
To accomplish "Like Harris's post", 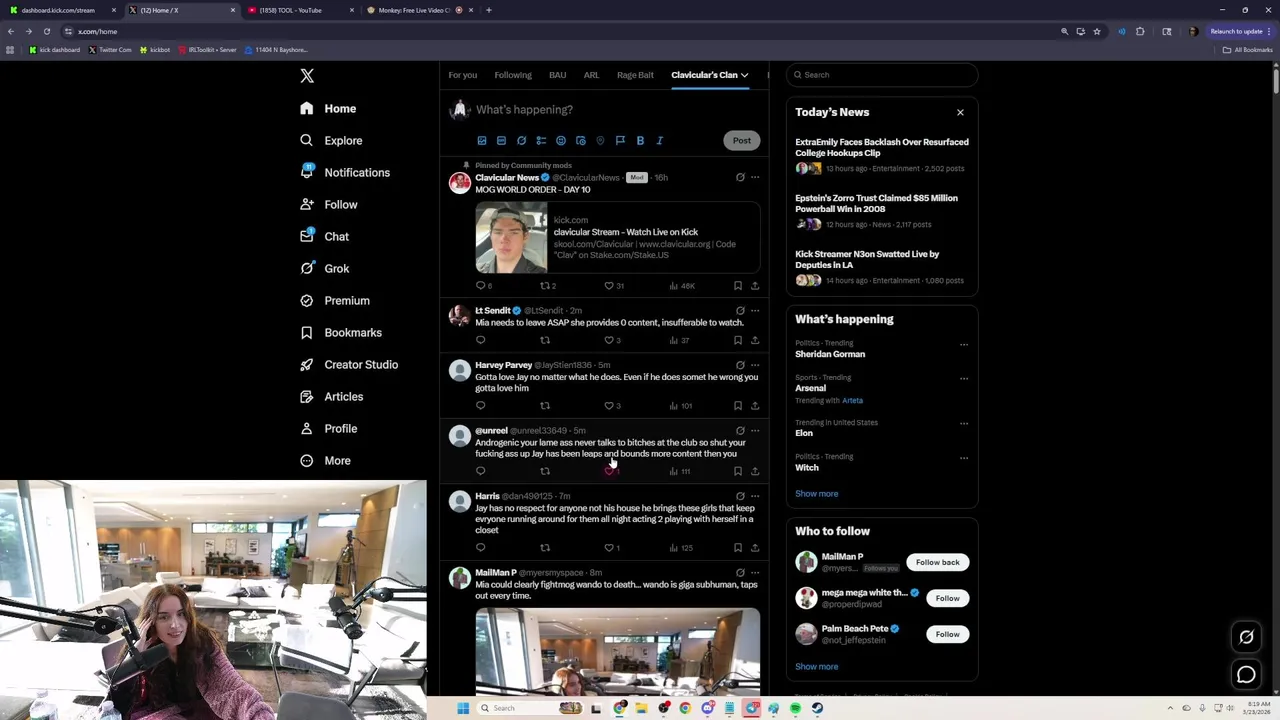I will coord(609,548).
